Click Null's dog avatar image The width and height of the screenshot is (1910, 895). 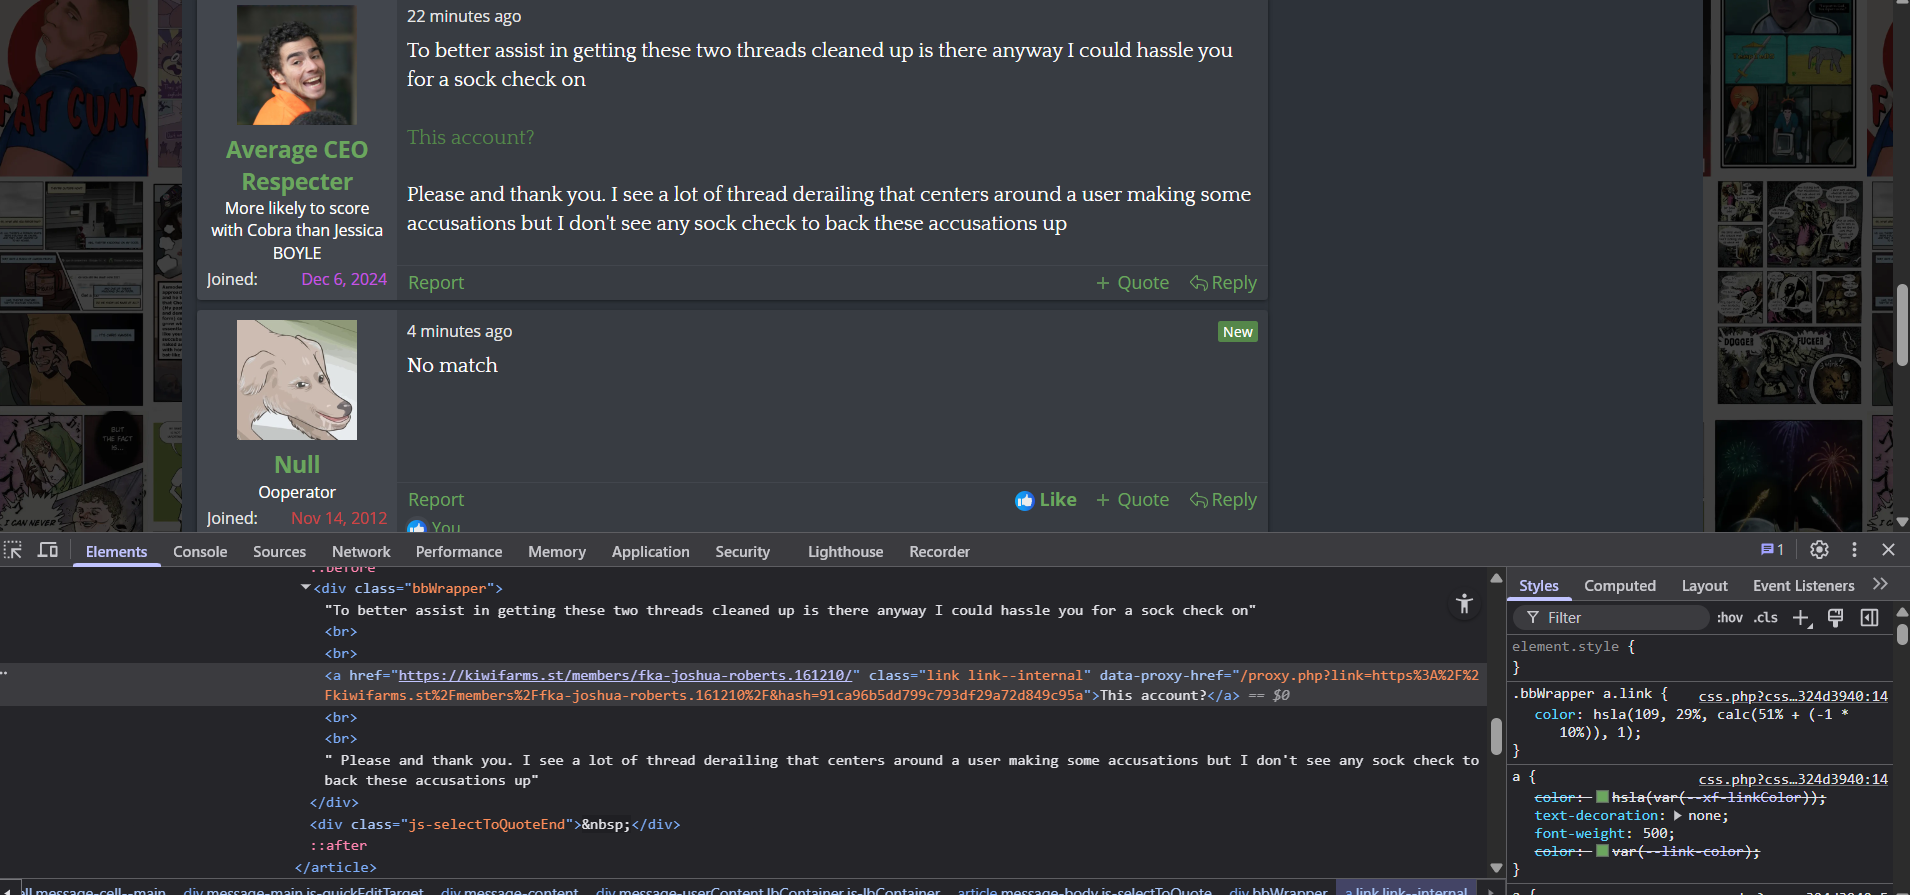[x=297, y=380]
